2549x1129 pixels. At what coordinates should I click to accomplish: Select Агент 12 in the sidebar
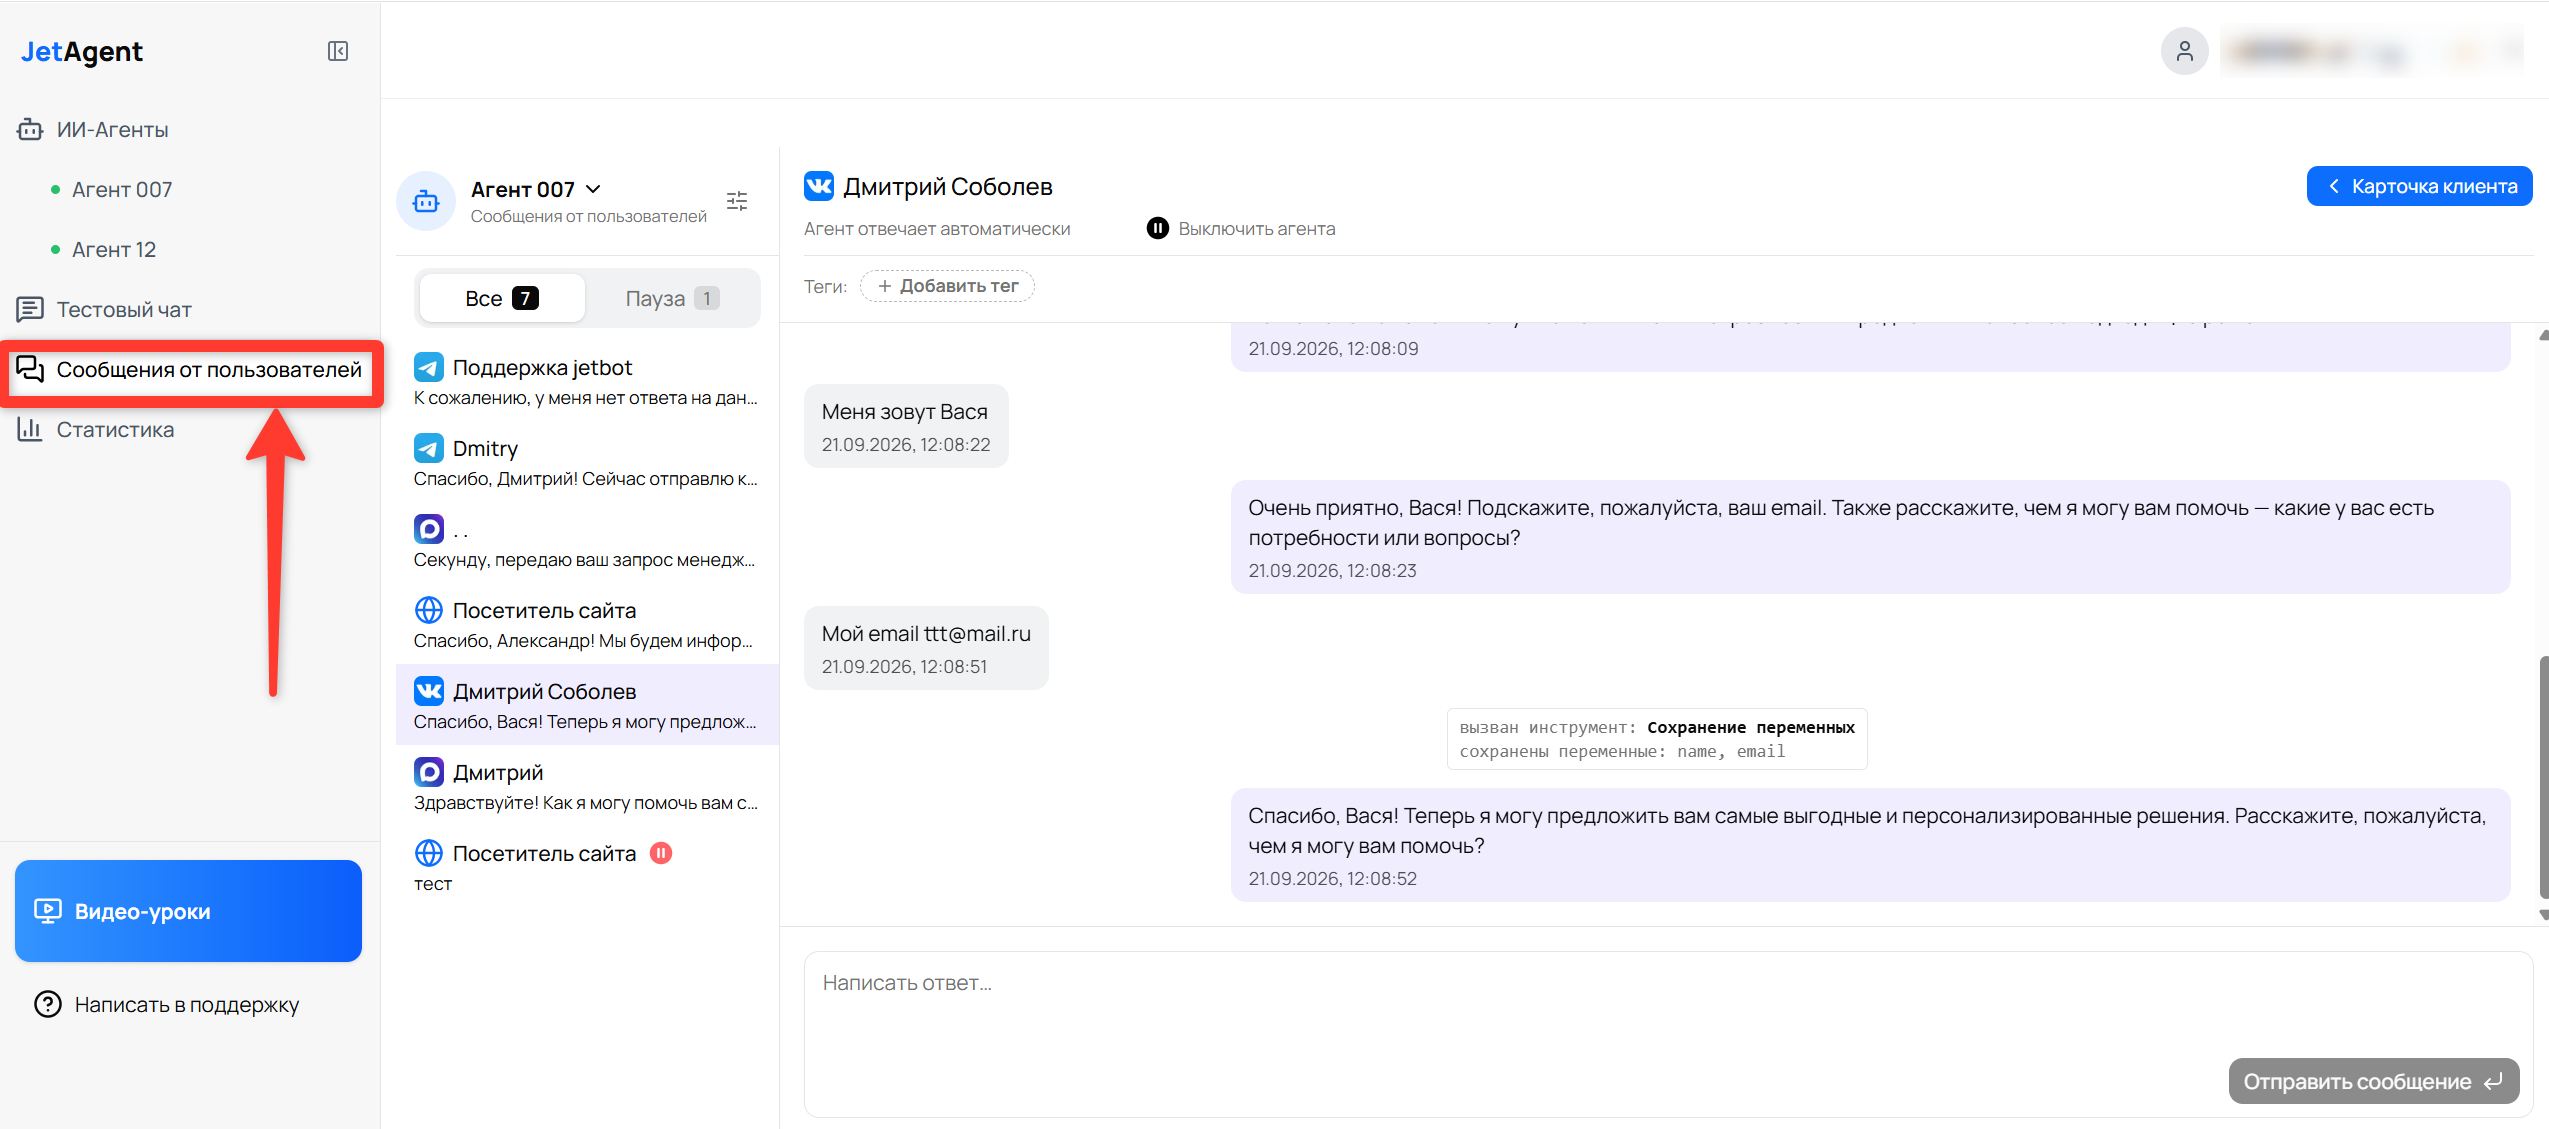114,250
